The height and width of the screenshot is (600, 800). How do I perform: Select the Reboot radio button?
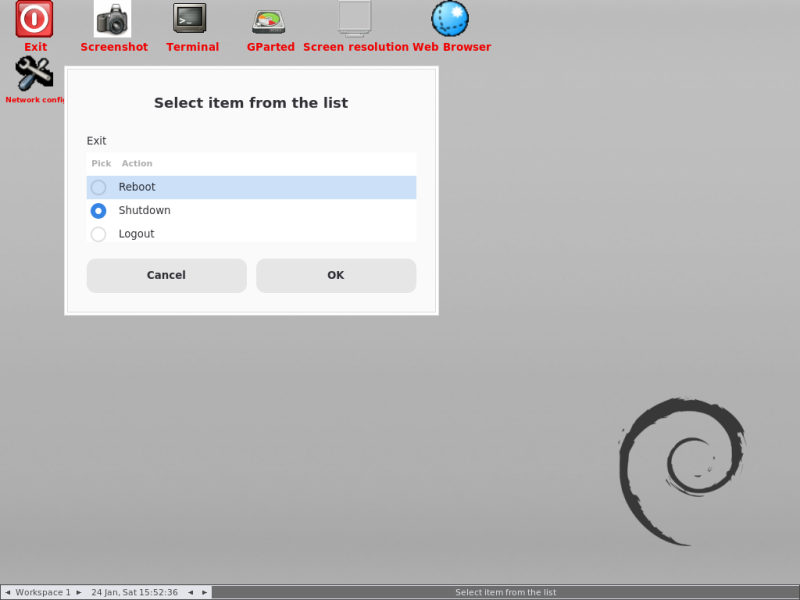[x=98, y=187]
